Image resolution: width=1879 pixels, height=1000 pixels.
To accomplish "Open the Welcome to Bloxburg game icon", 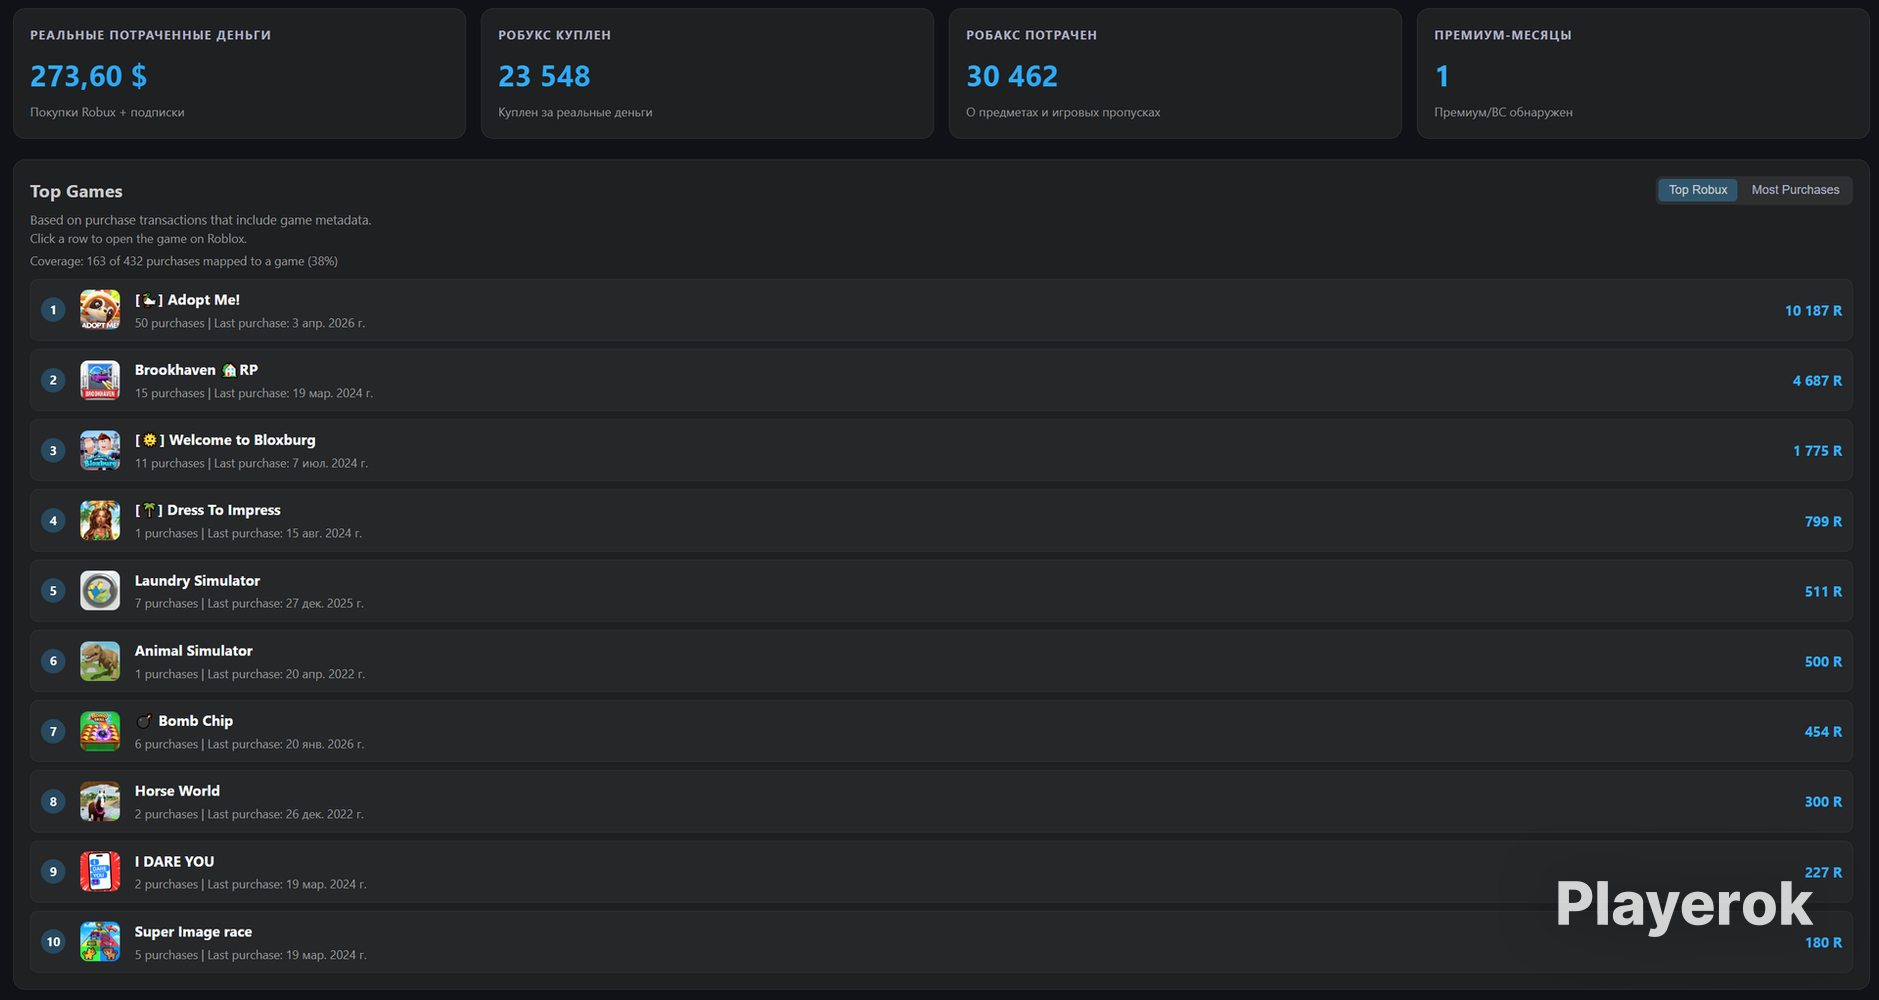I will click(x=100, y=450).
